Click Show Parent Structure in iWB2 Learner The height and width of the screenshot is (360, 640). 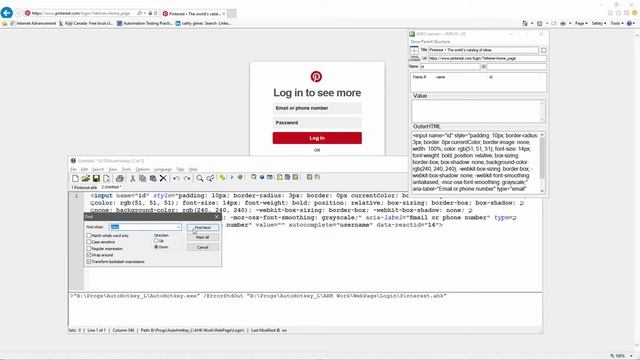(430, 42)
